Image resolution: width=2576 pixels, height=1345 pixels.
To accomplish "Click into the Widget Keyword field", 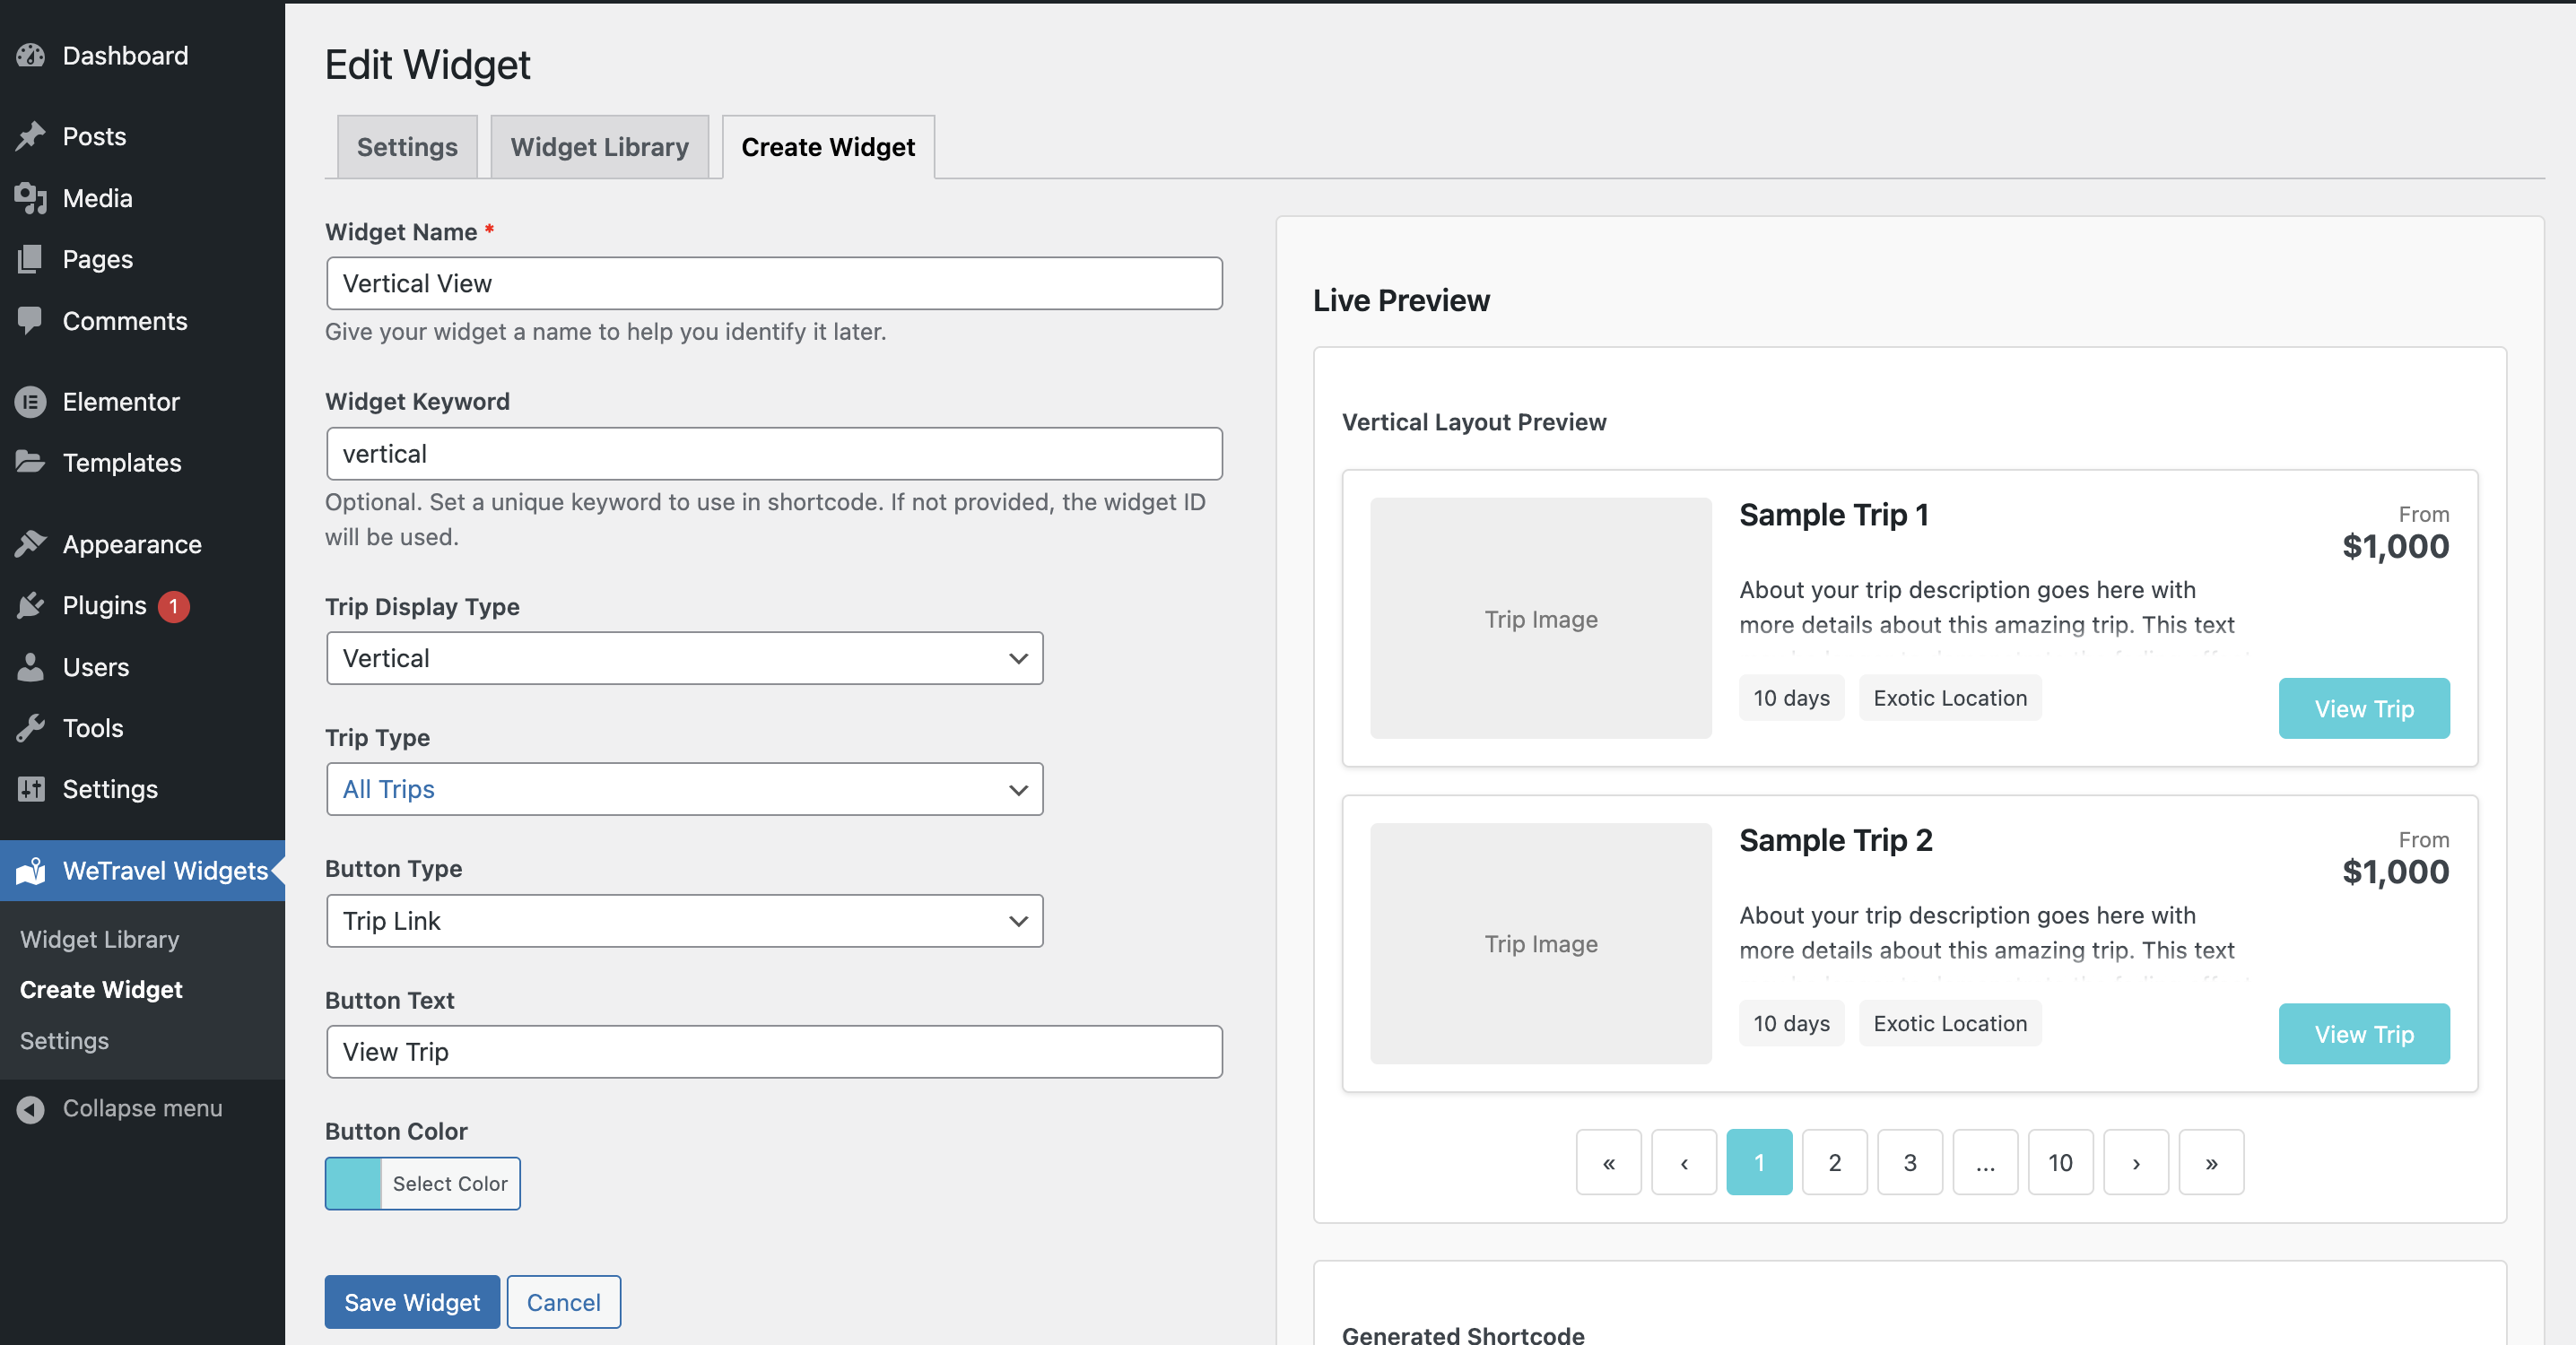I will coord(774,453).
